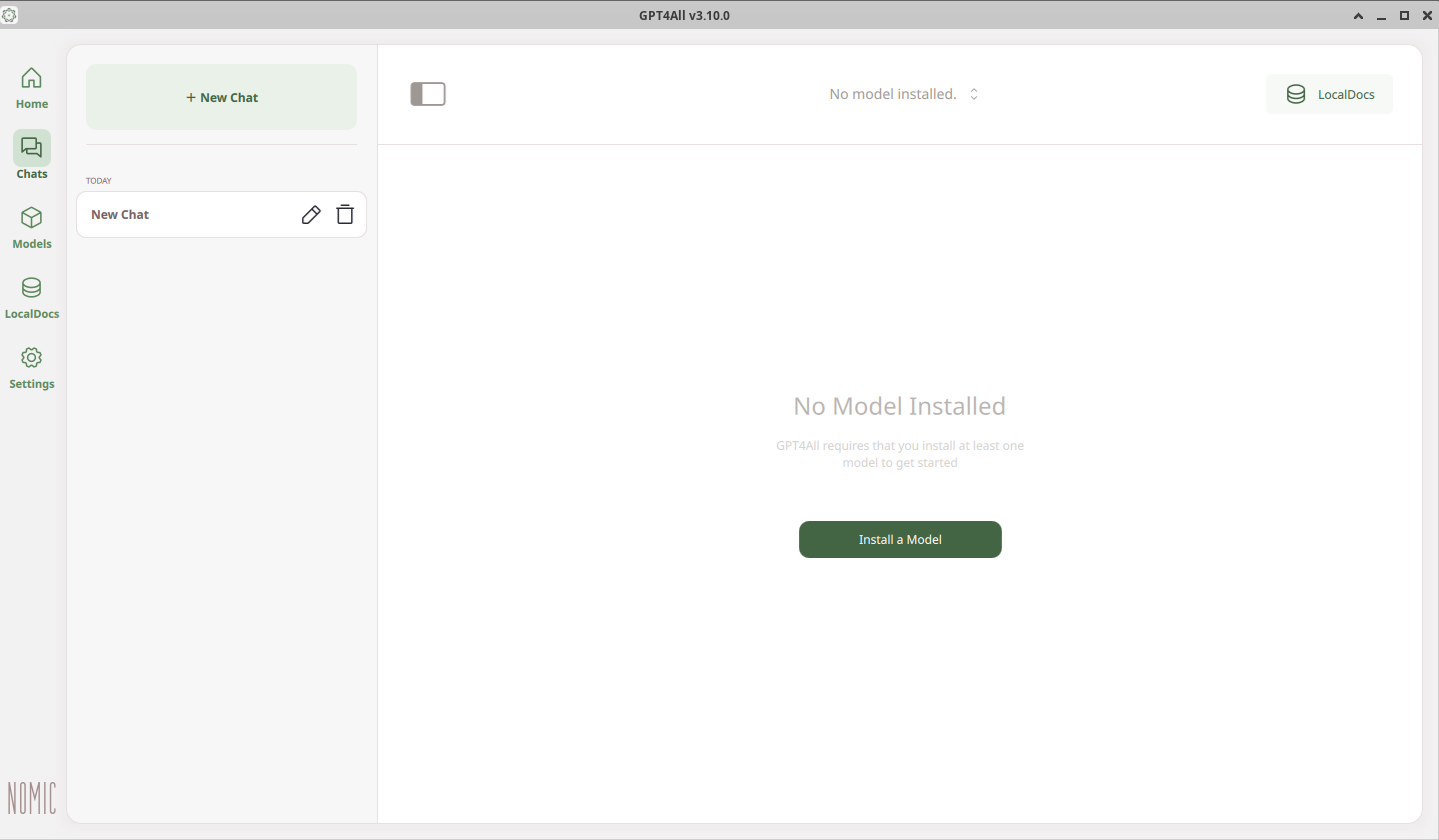Go to Models cube icon

pos(31,218)
